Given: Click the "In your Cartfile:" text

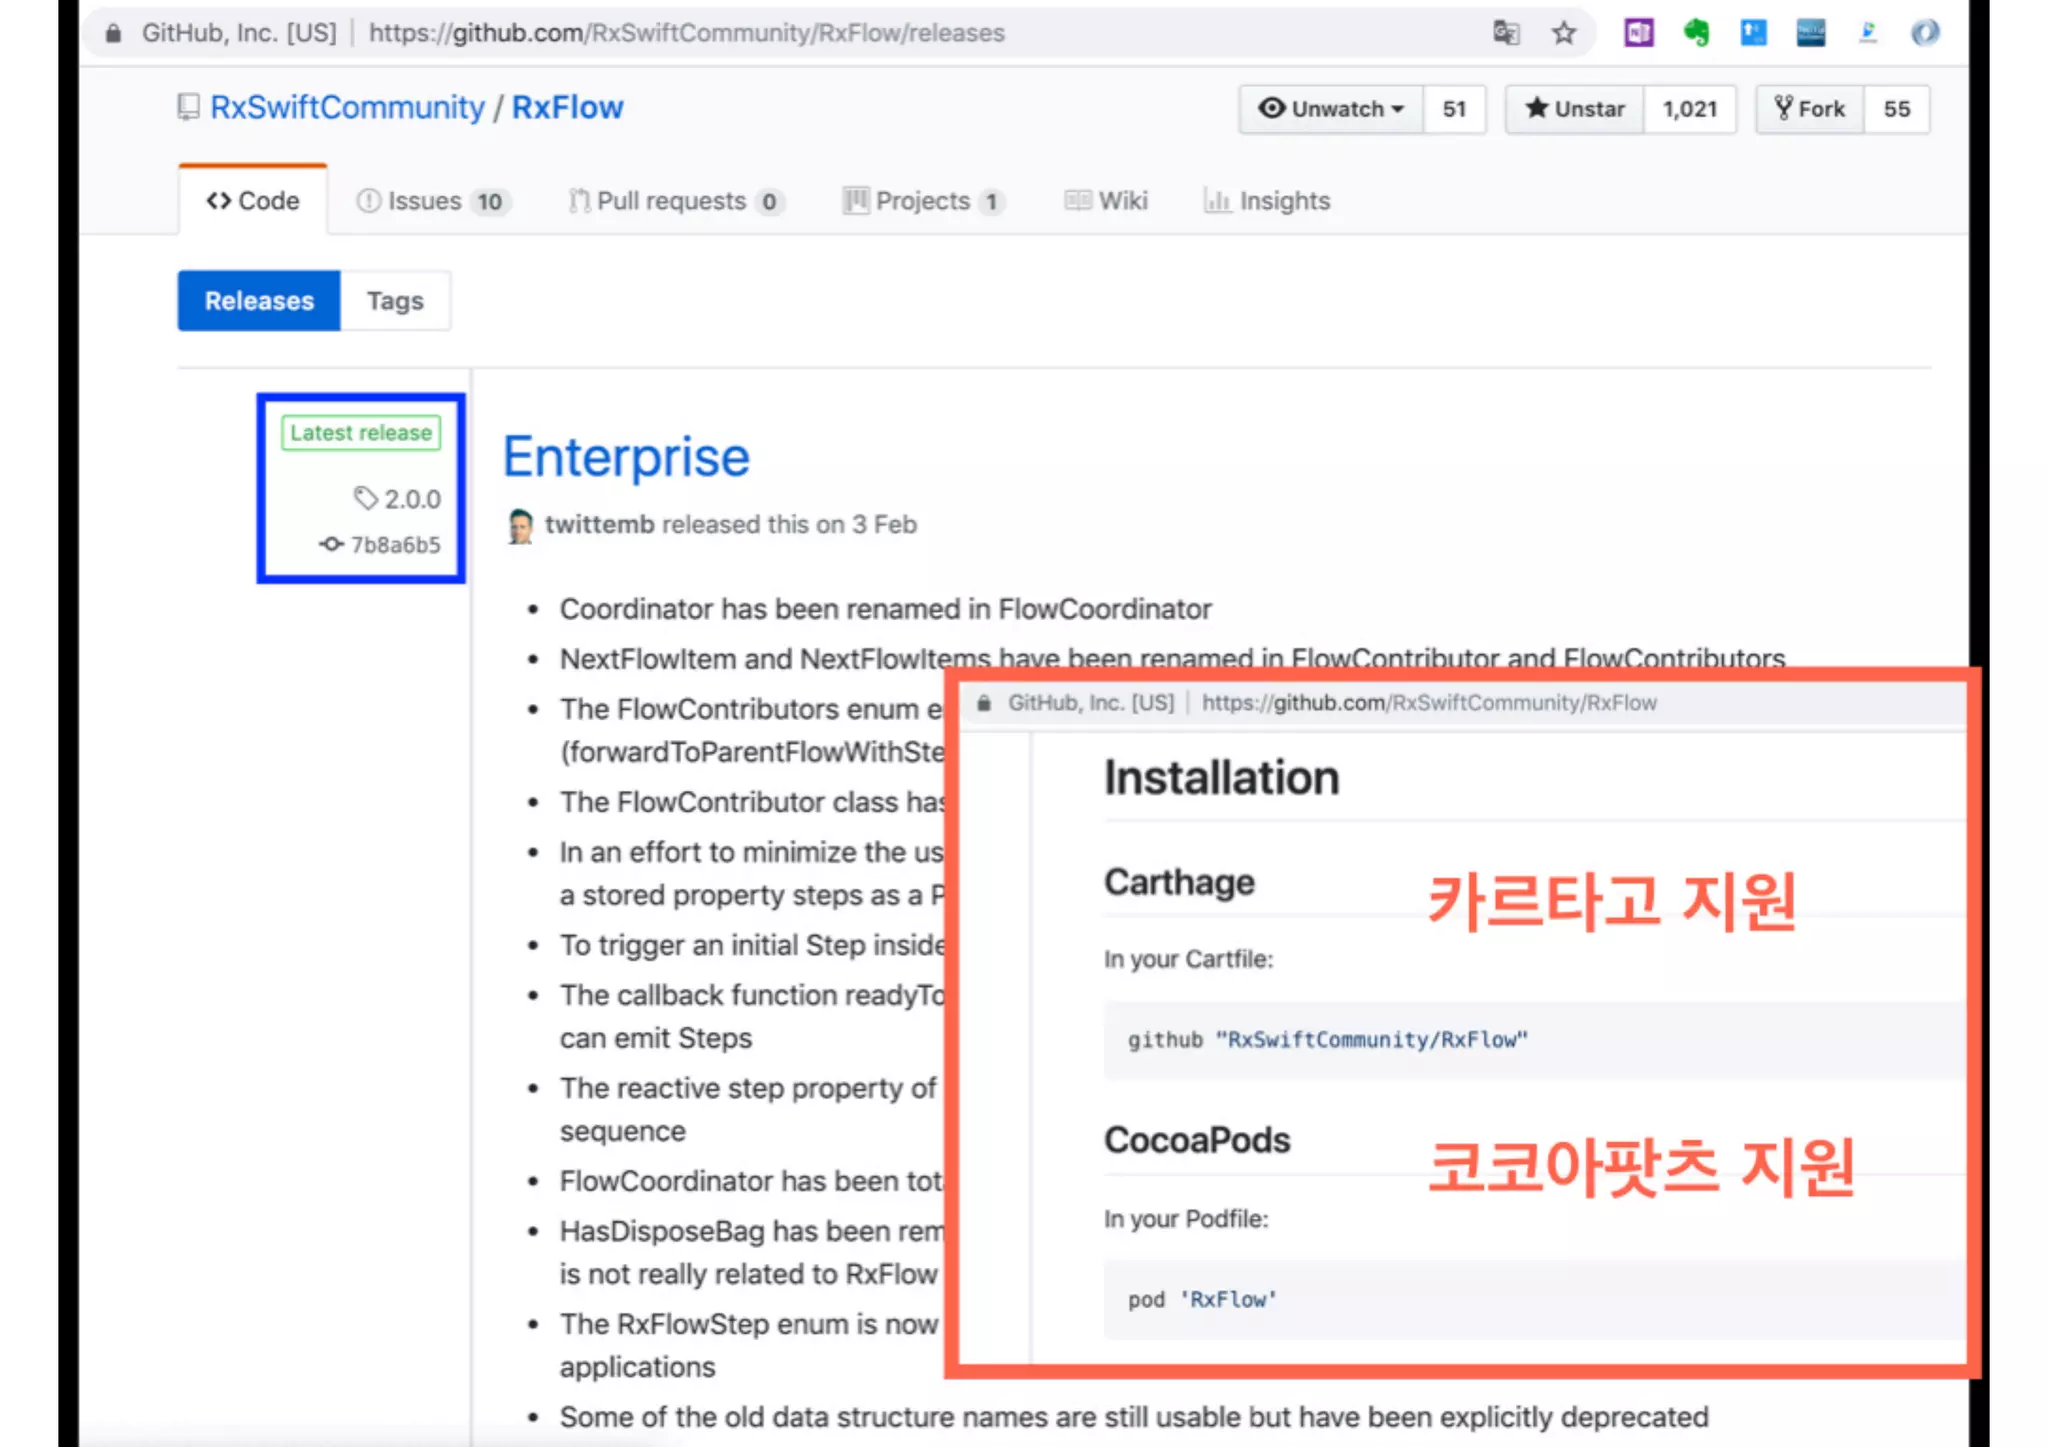Looking at the screenshot, I should click(1188, 959).
